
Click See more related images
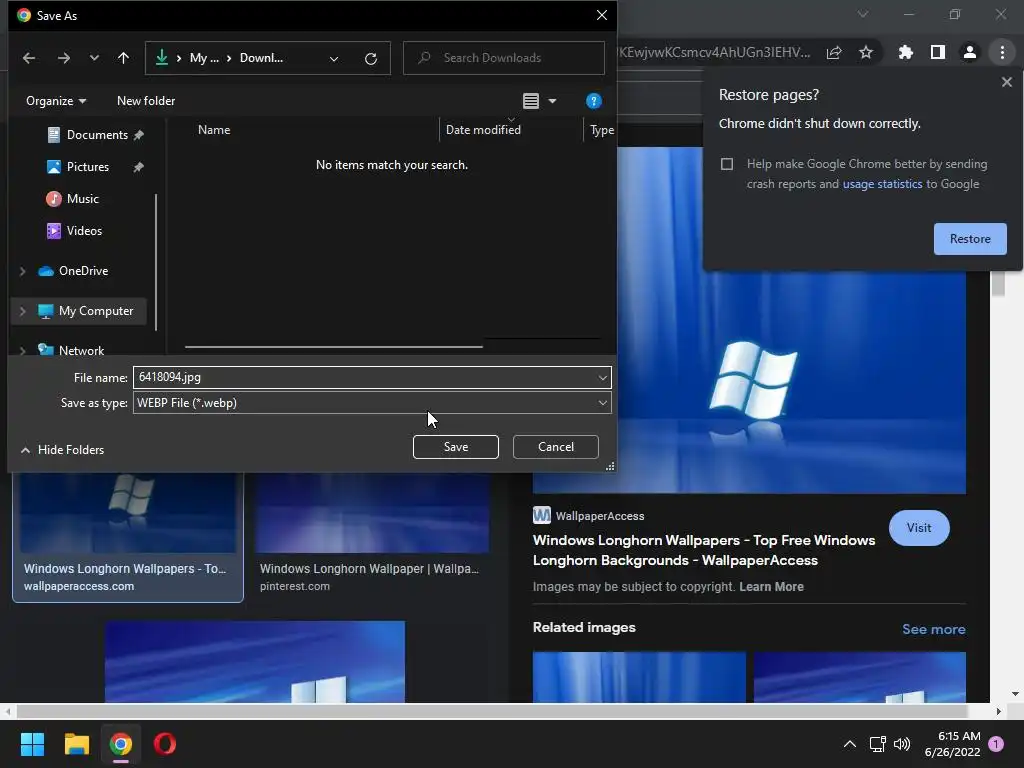(x=933, y=629)
